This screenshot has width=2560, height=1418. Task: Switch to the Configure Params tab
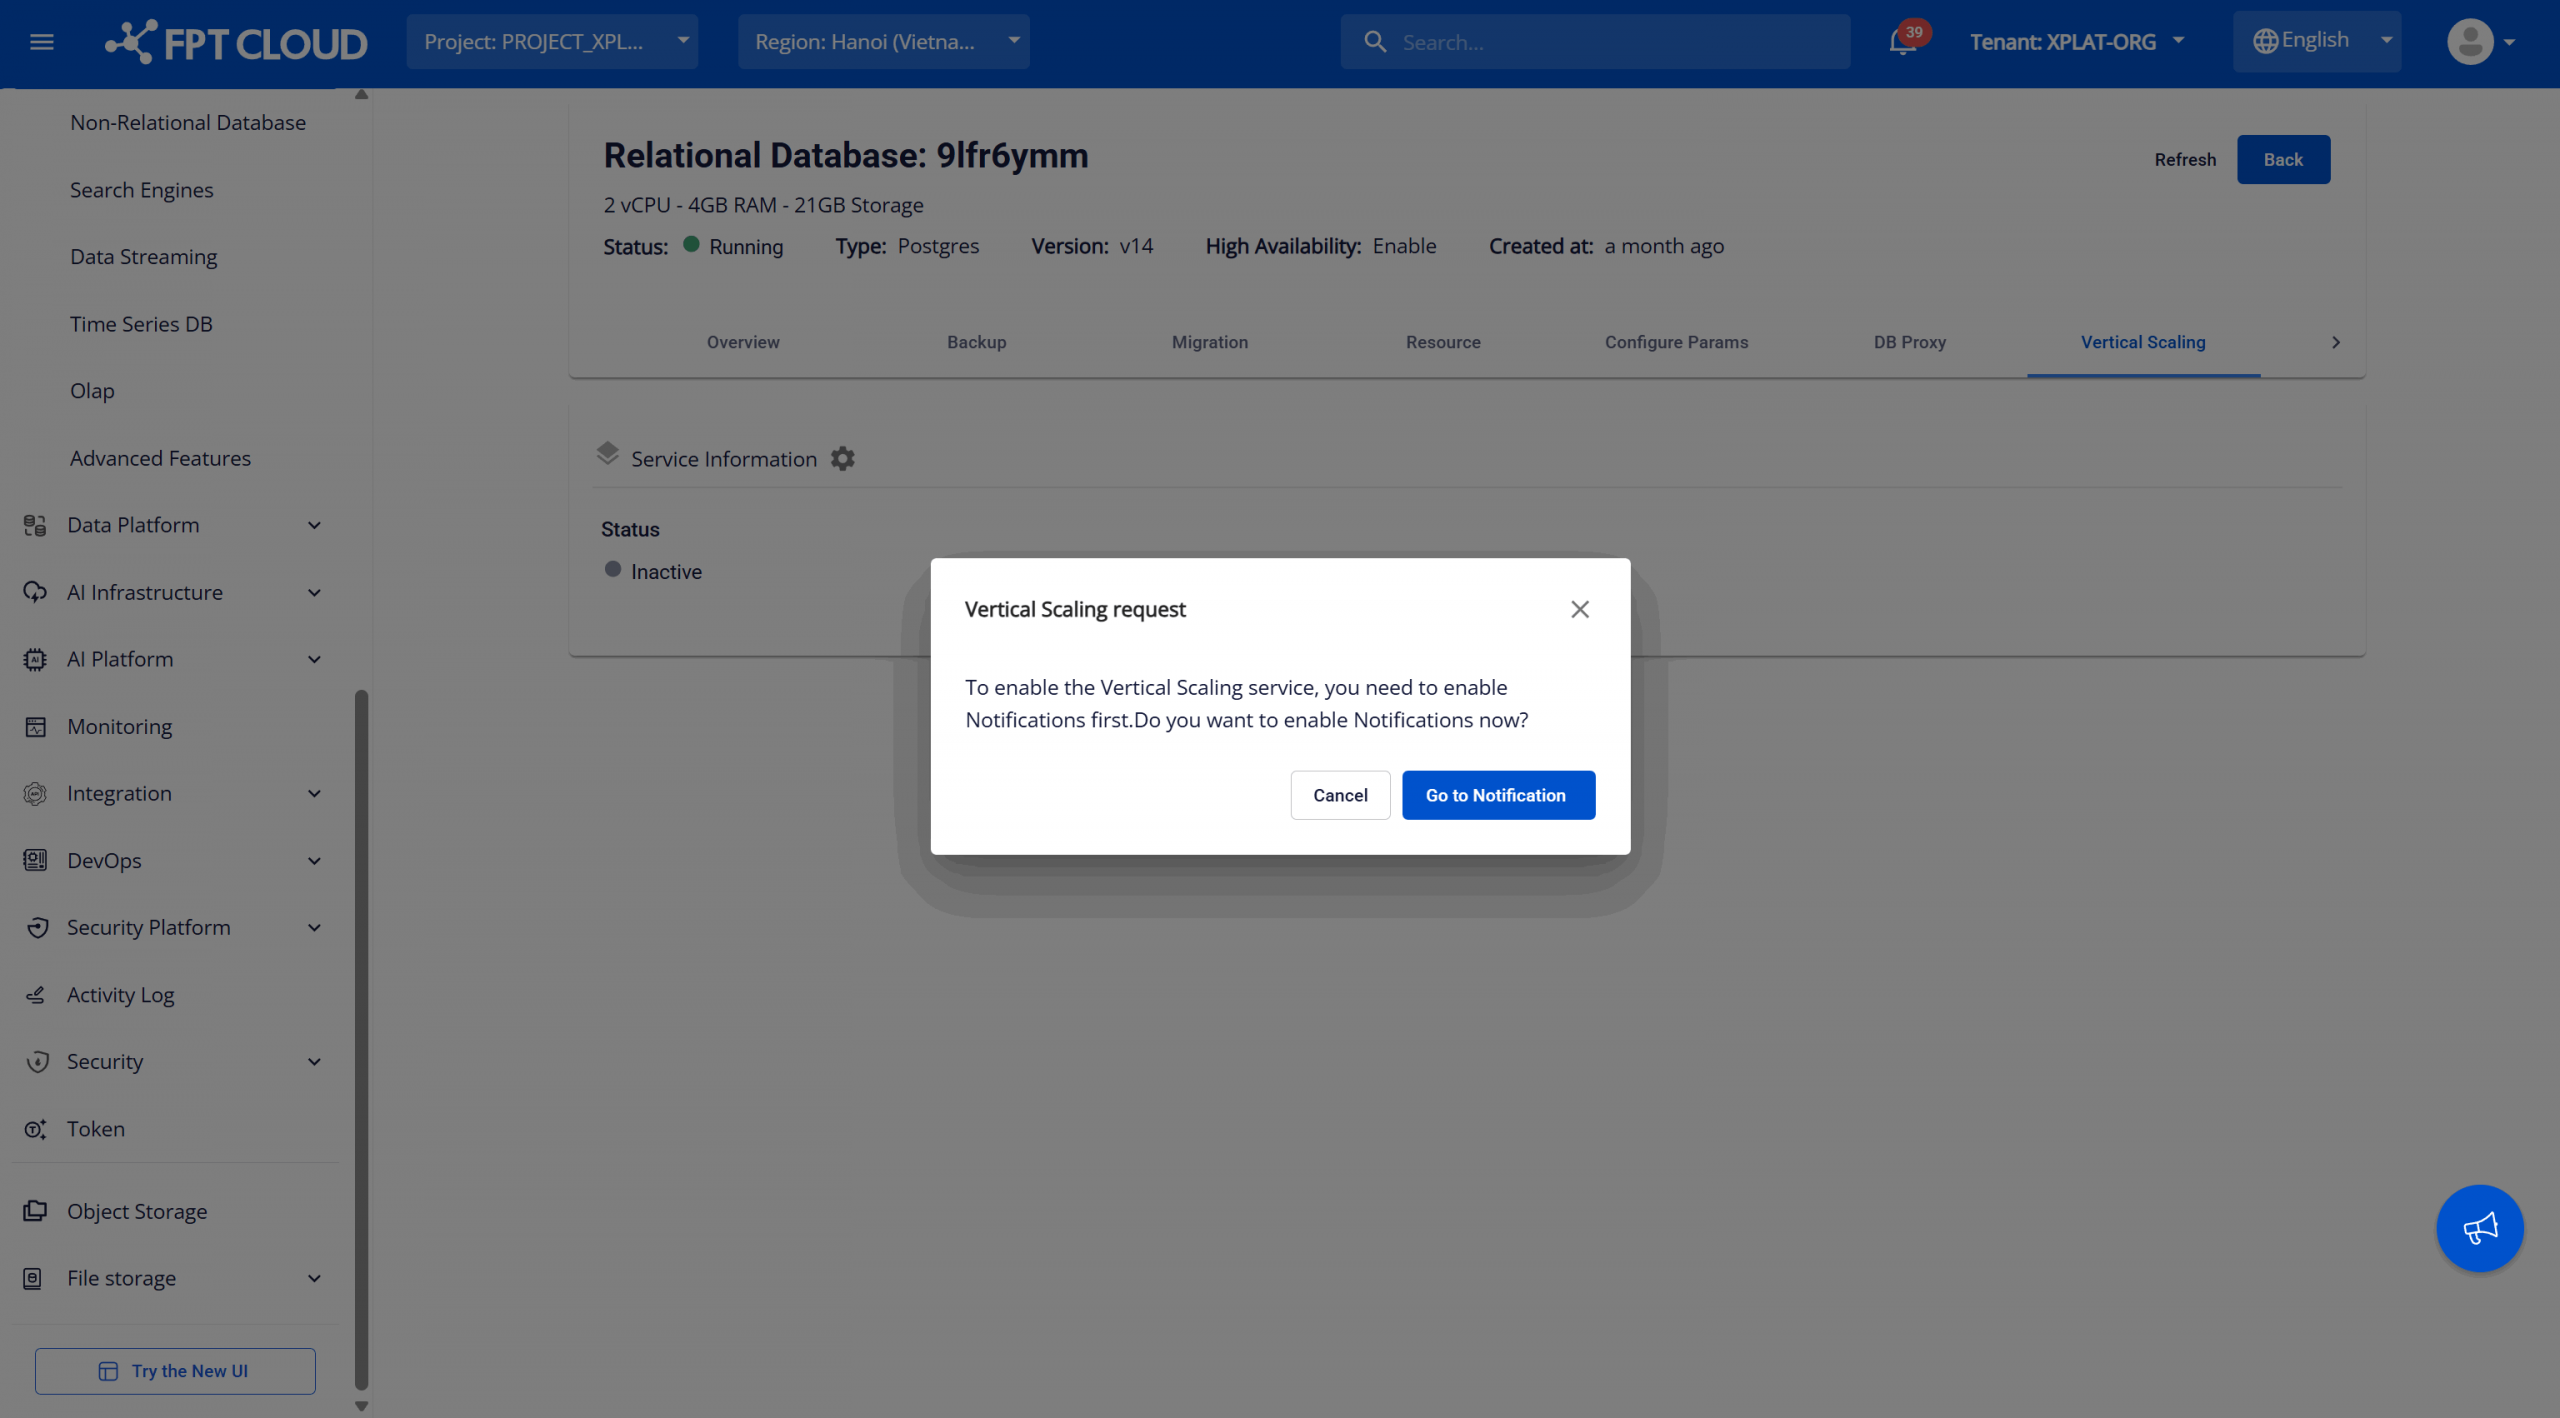(1676, 342)
